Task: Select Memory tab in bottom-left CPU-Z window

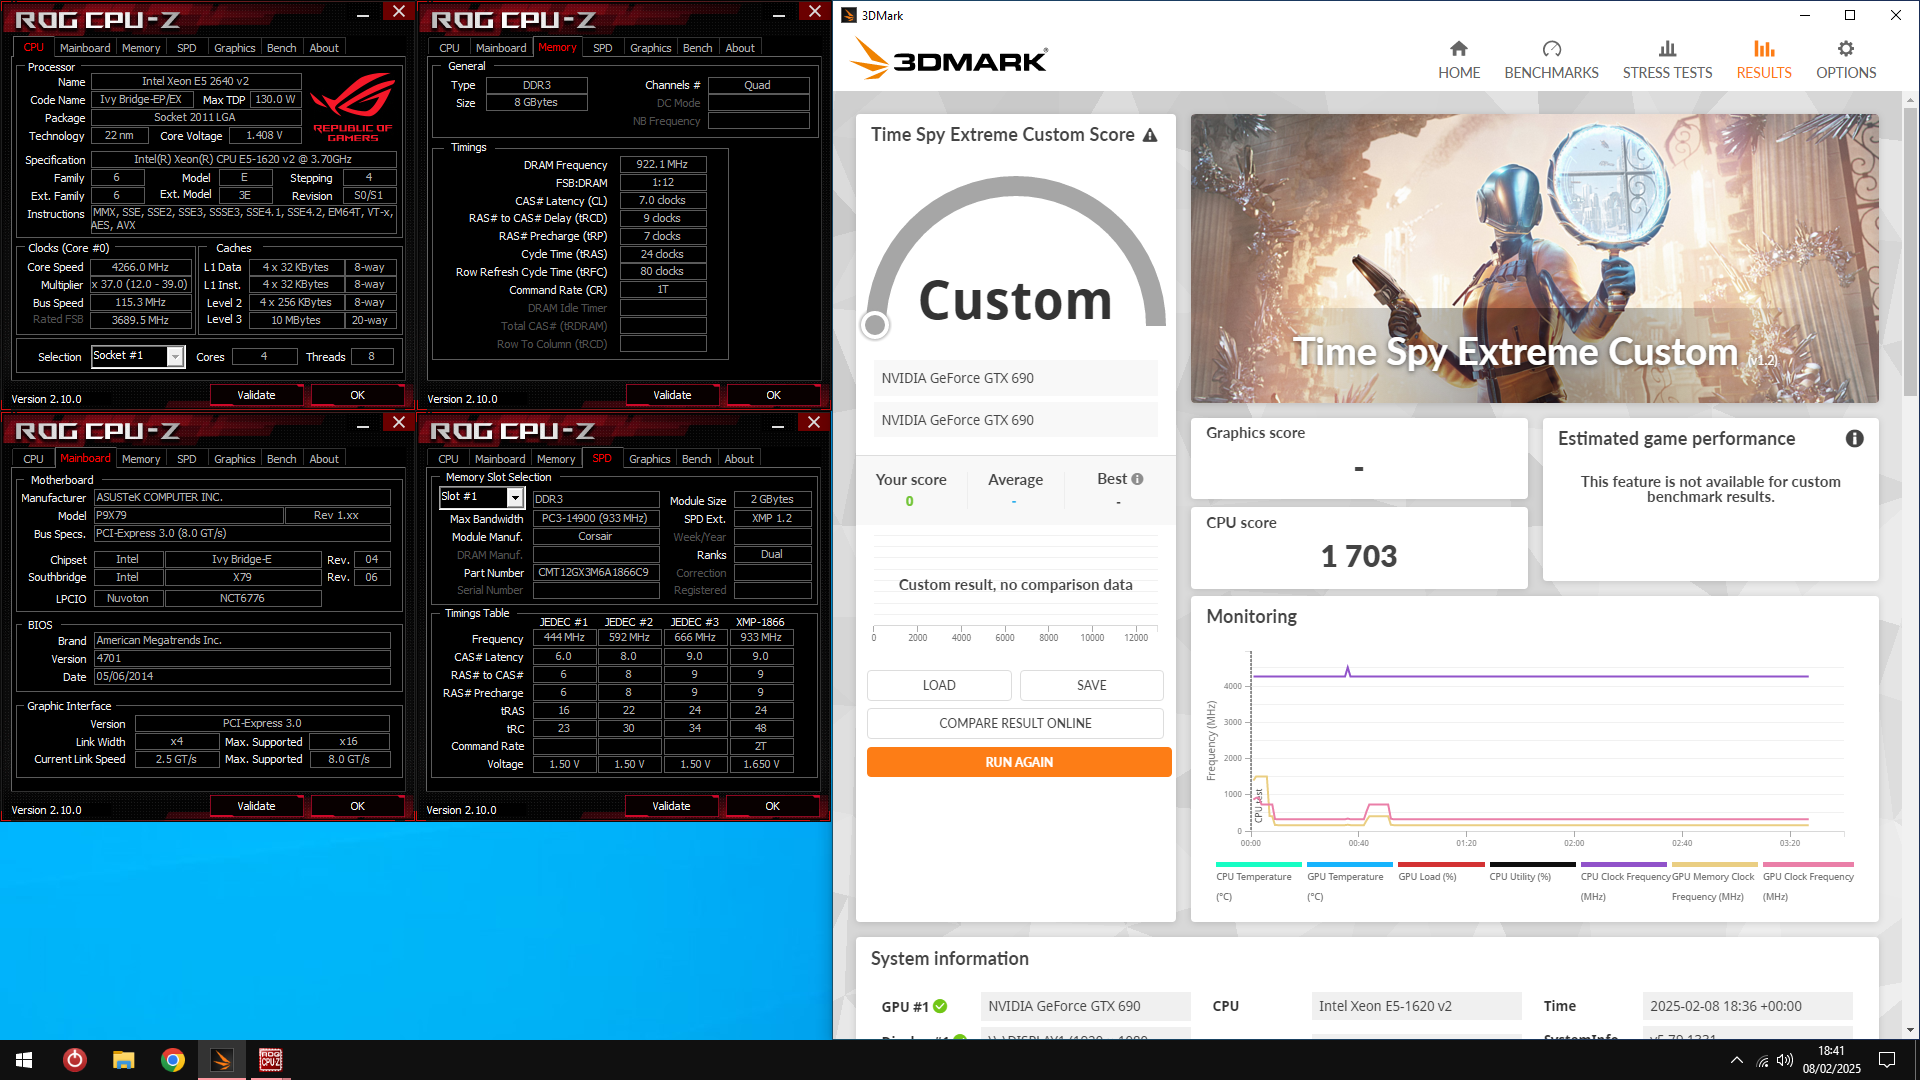Action: 141,459
